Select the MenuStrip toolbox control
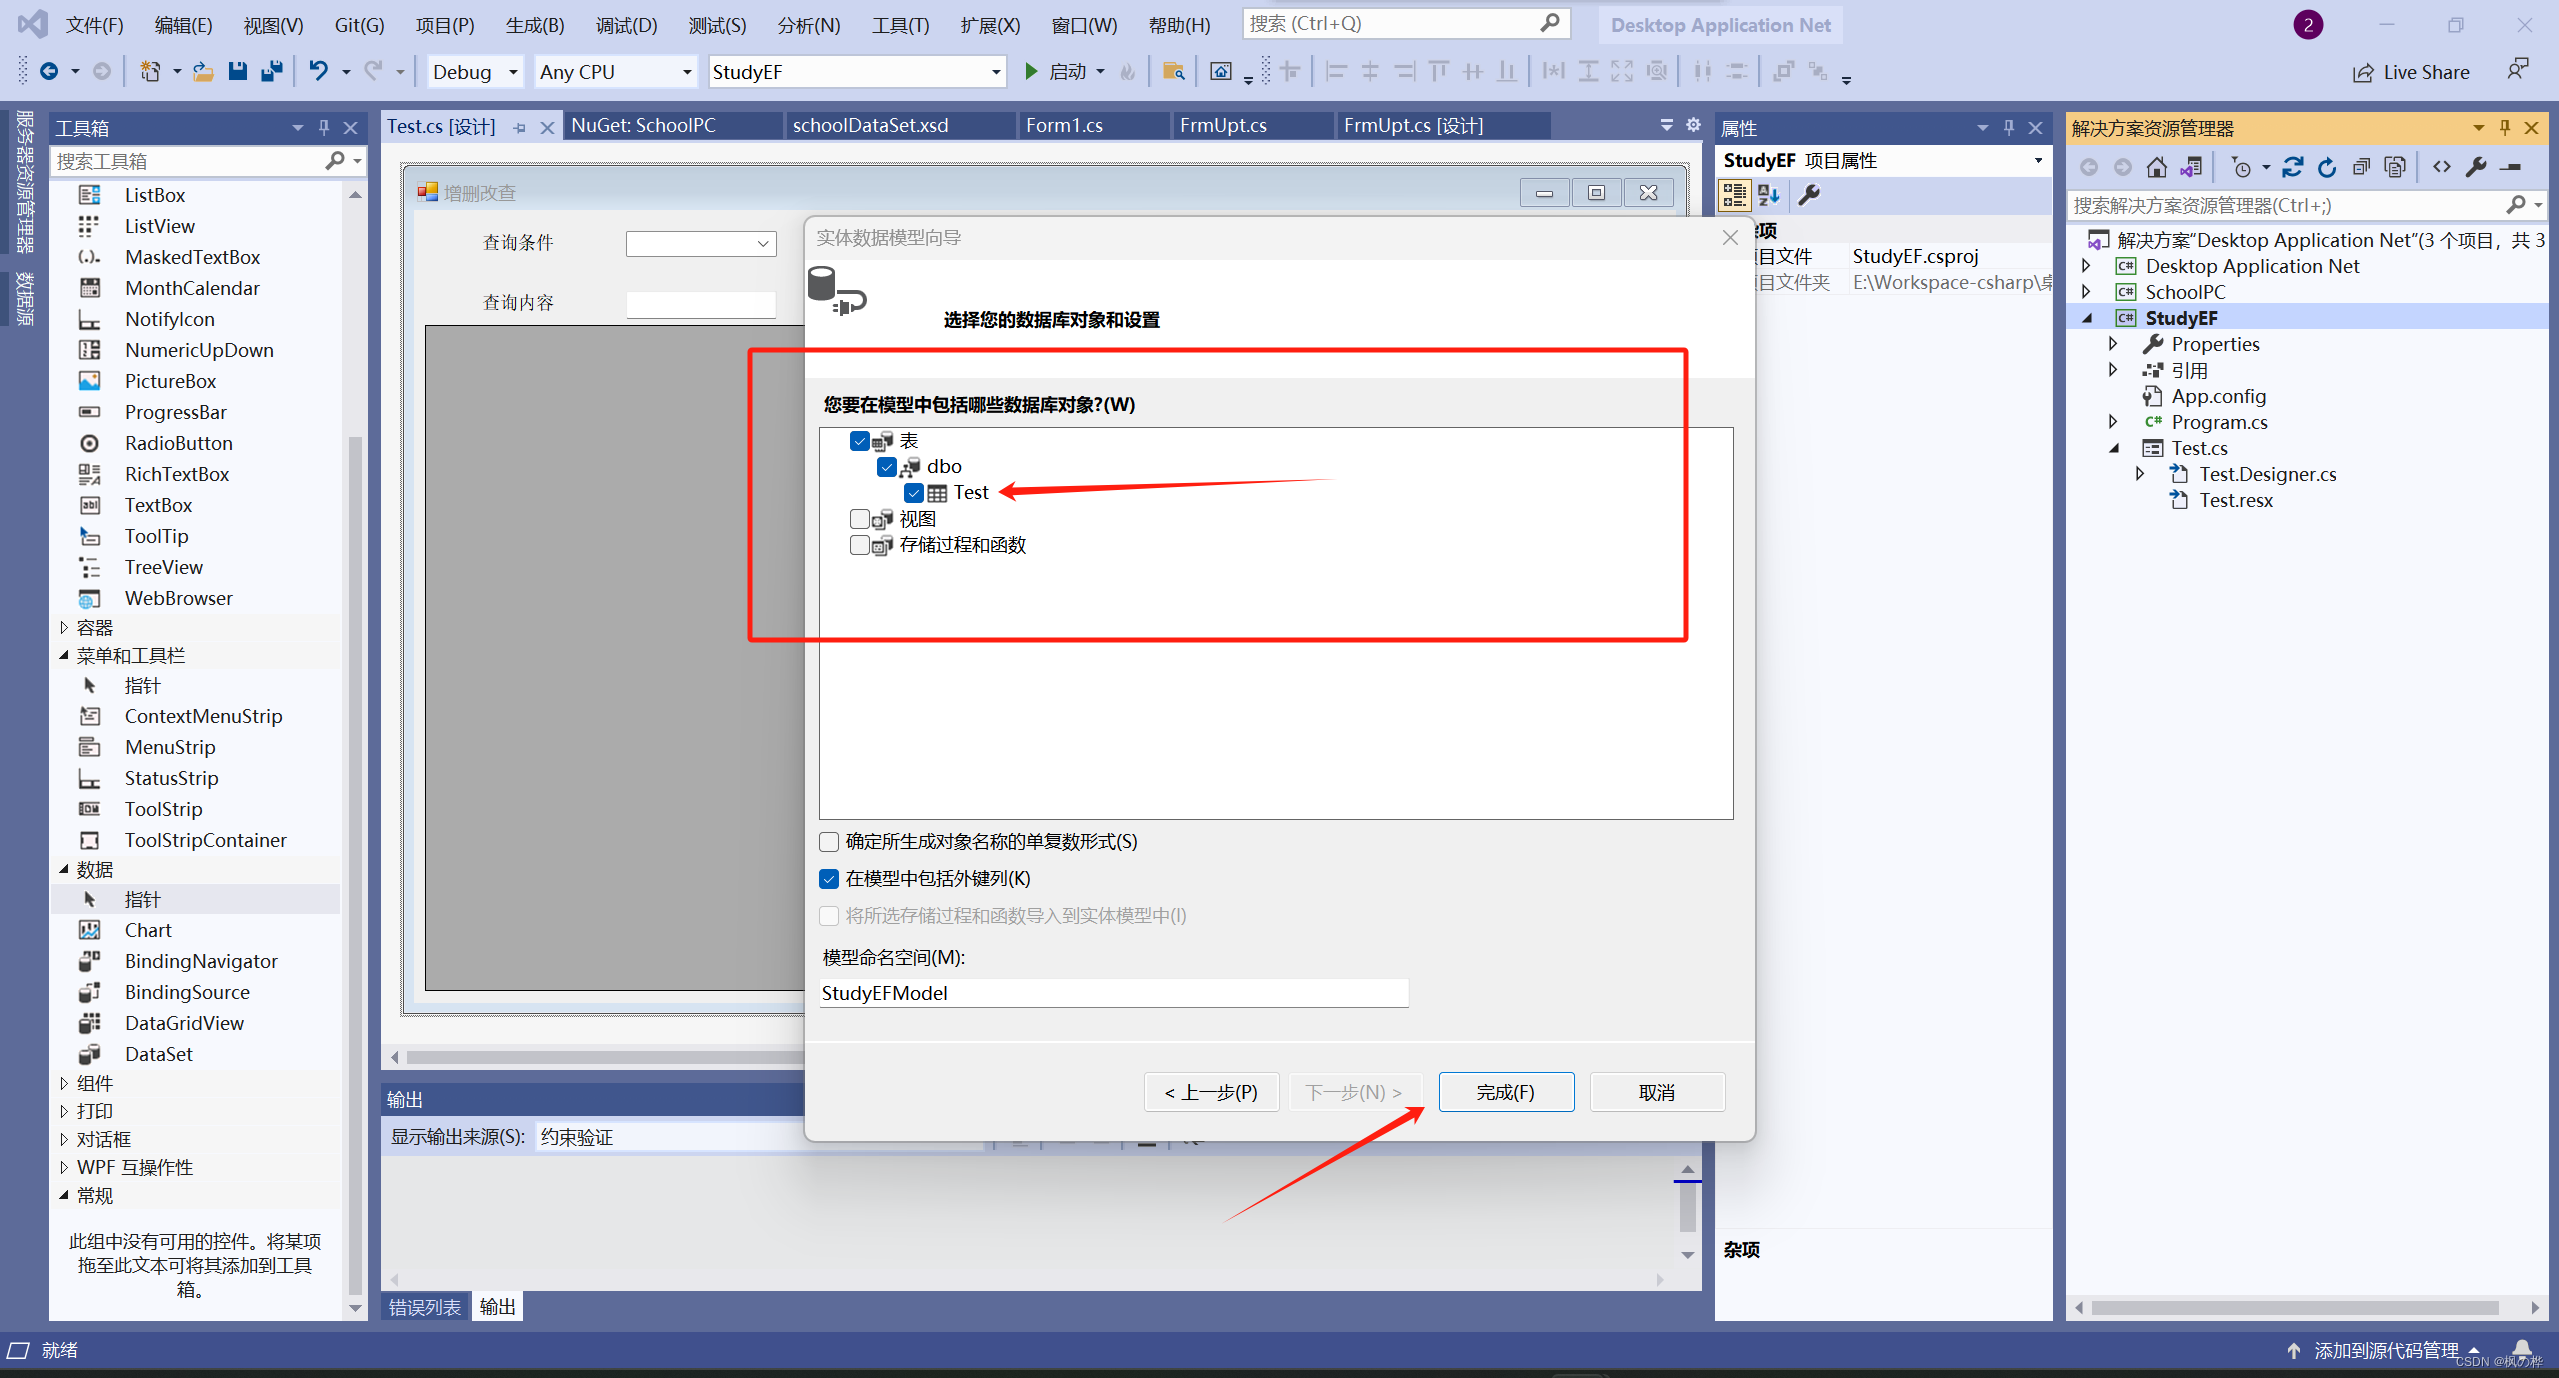The height and width of the screenshot is (1378, 2559). [170, 747]
